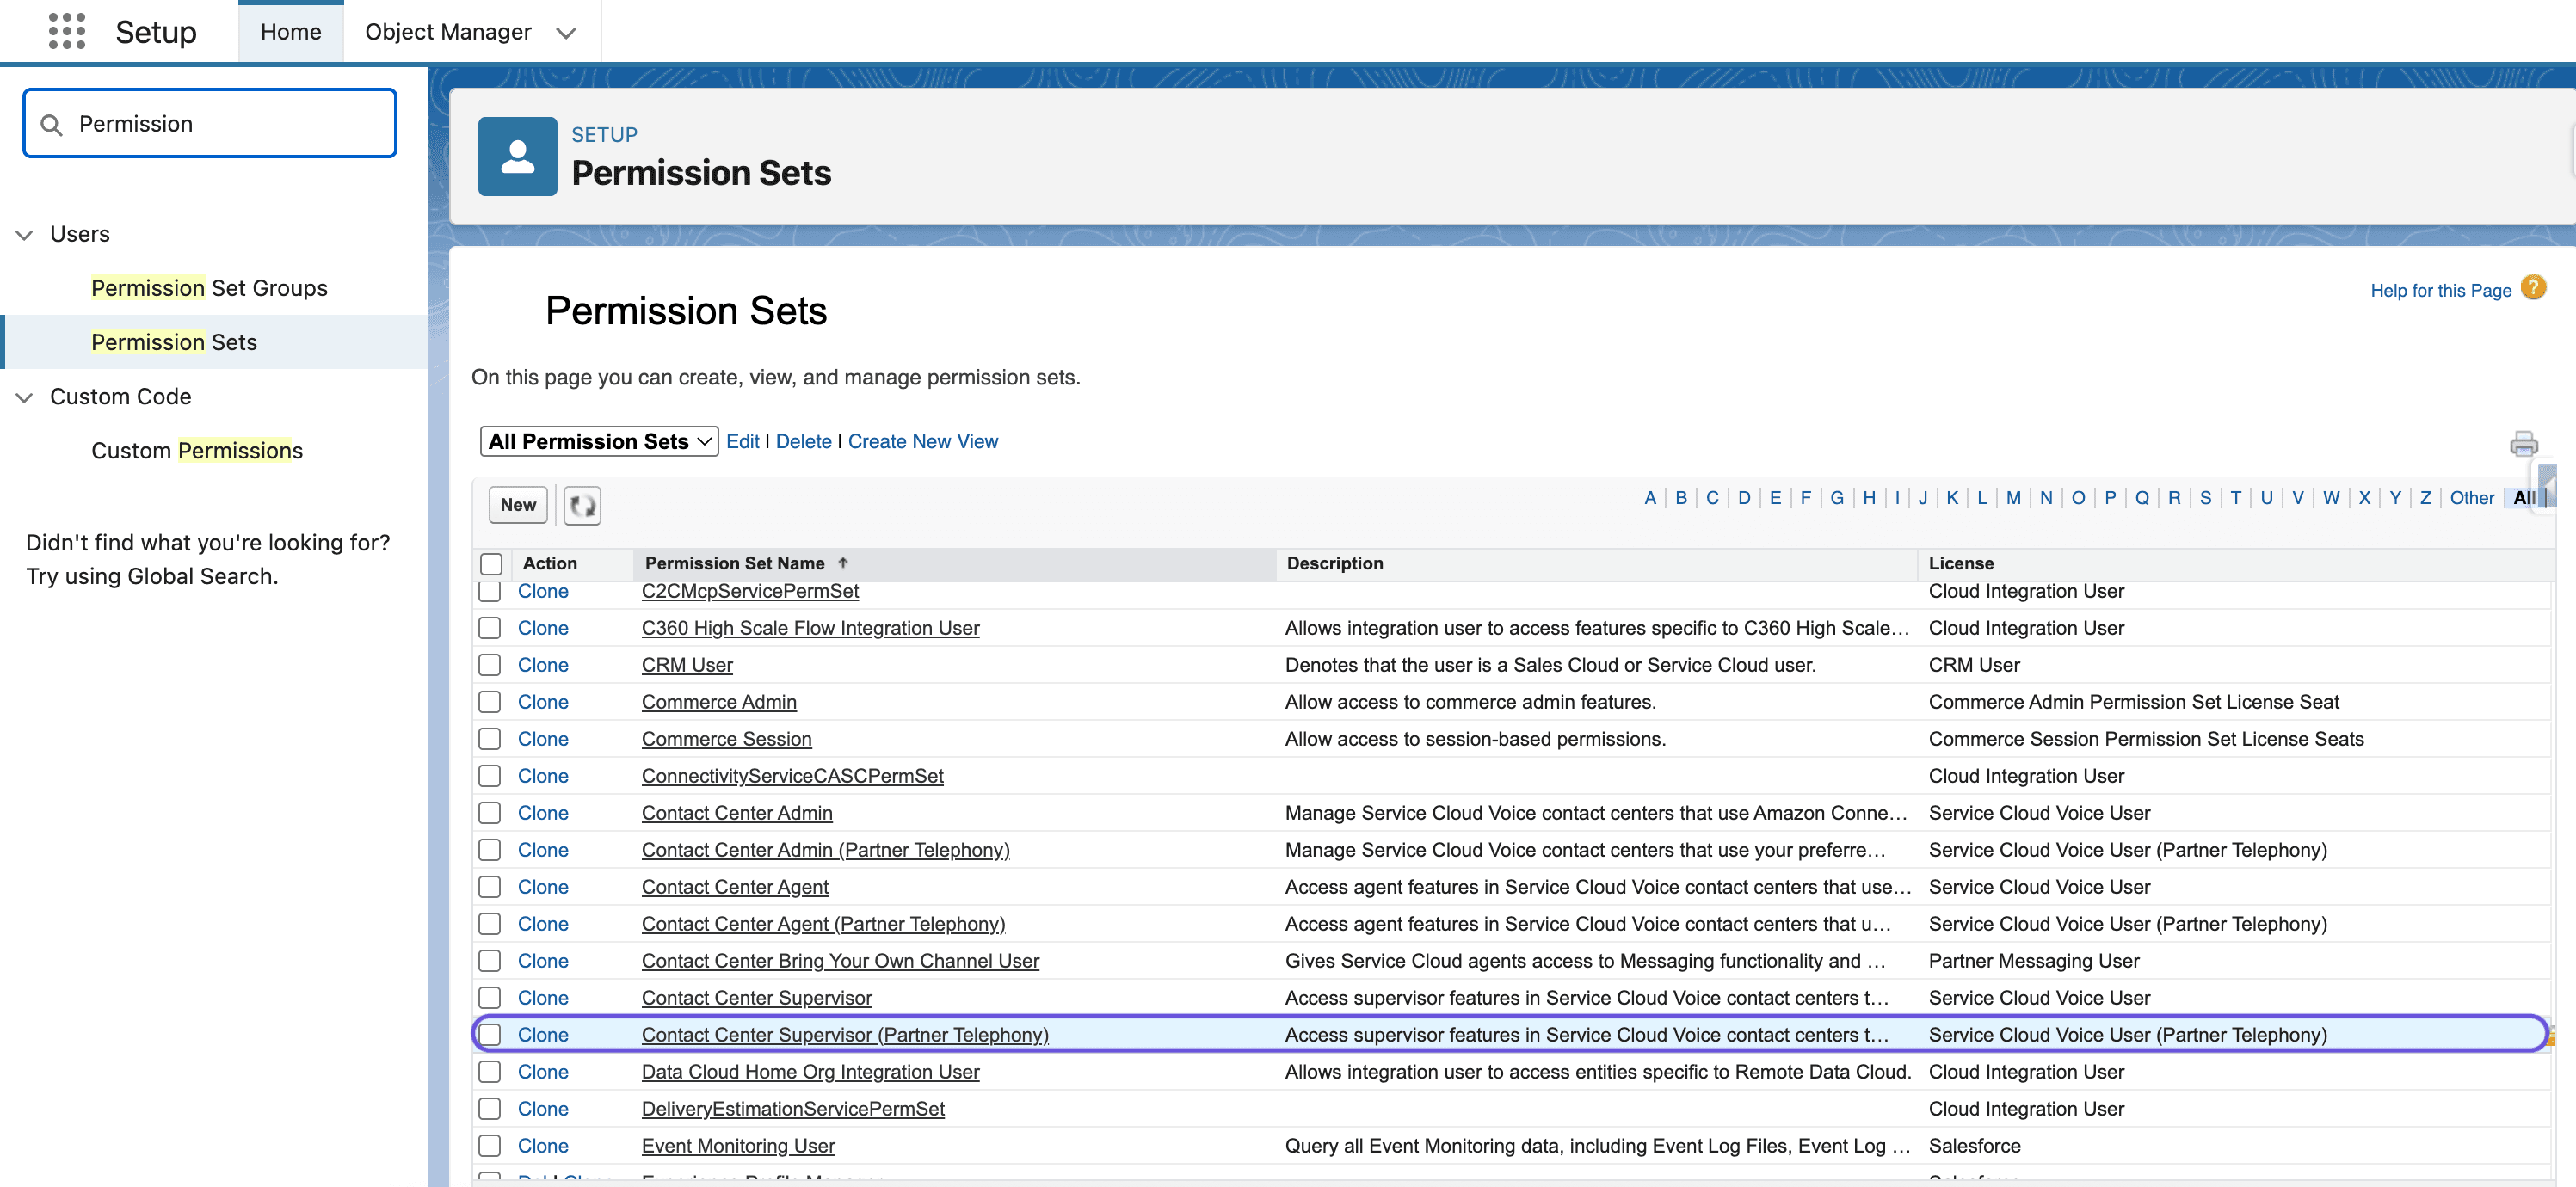Click the printer icon for a printable view

(x=2524, y=443)
